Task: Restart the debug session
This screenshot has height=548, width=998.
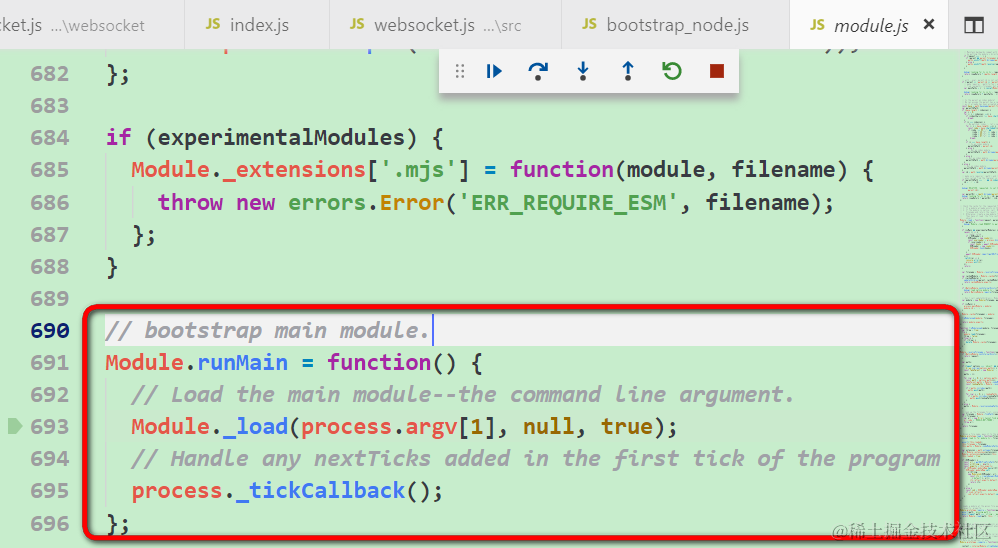Action: [672, 71]
